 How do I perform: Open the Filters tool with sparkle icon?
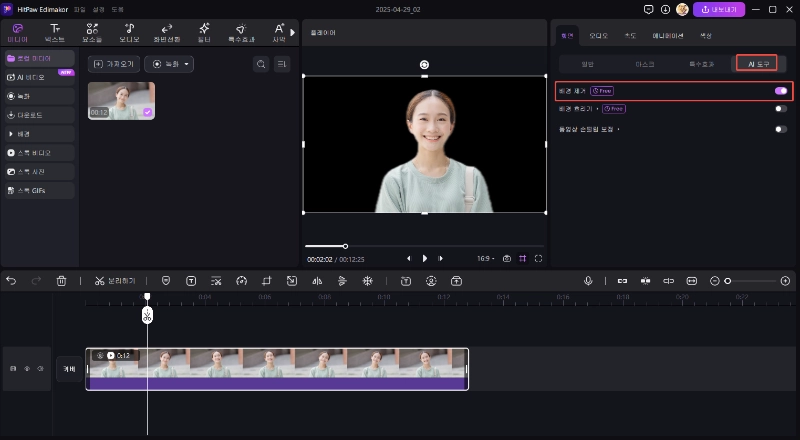click(x=204, y=33)
